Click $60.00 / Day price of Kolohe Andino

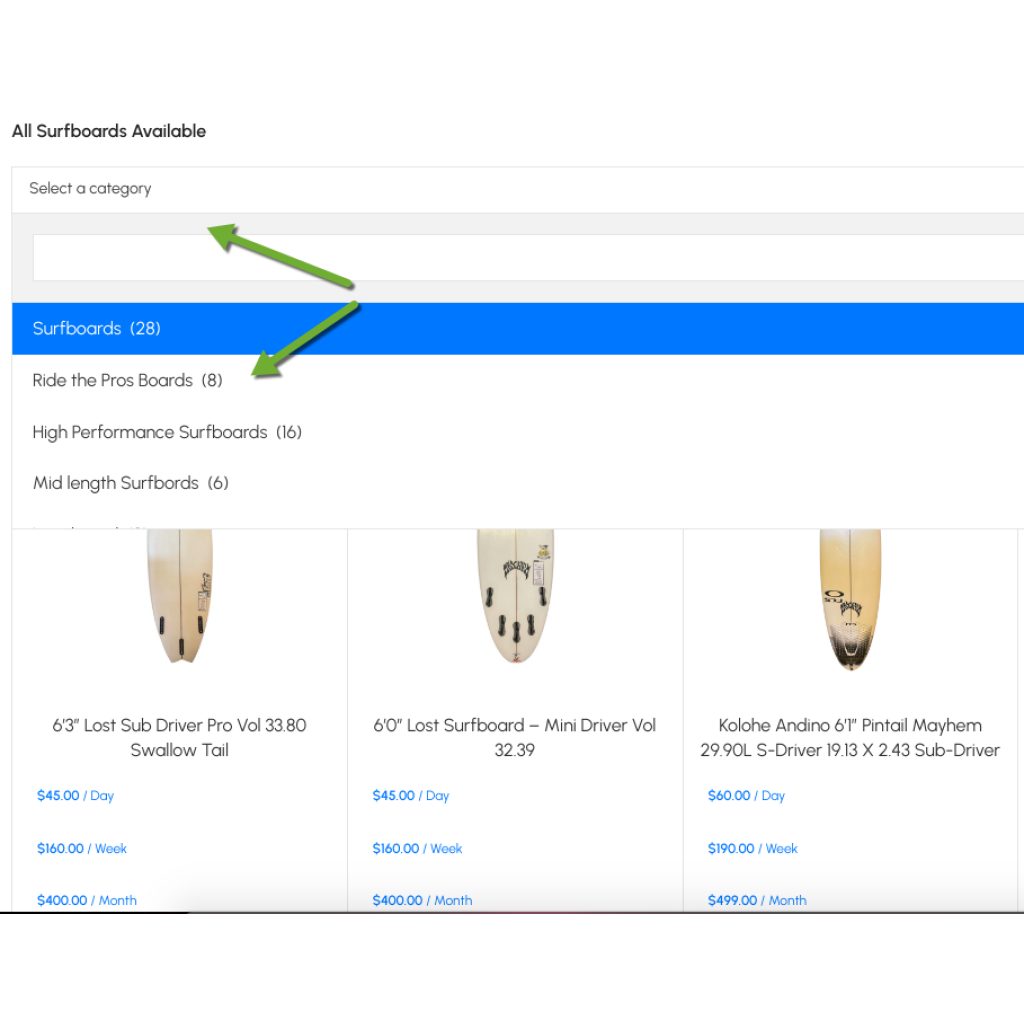pyautogui.click(x=746, y=795)
